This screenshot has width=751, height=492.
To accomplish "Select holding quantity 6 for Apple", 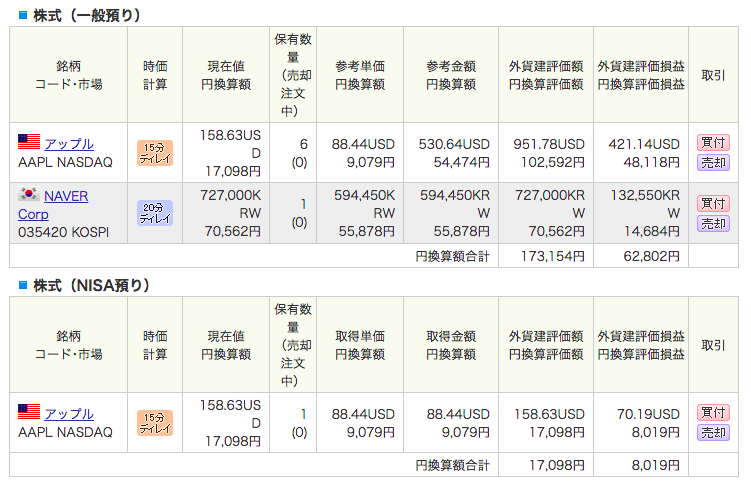I will point(303,144).
